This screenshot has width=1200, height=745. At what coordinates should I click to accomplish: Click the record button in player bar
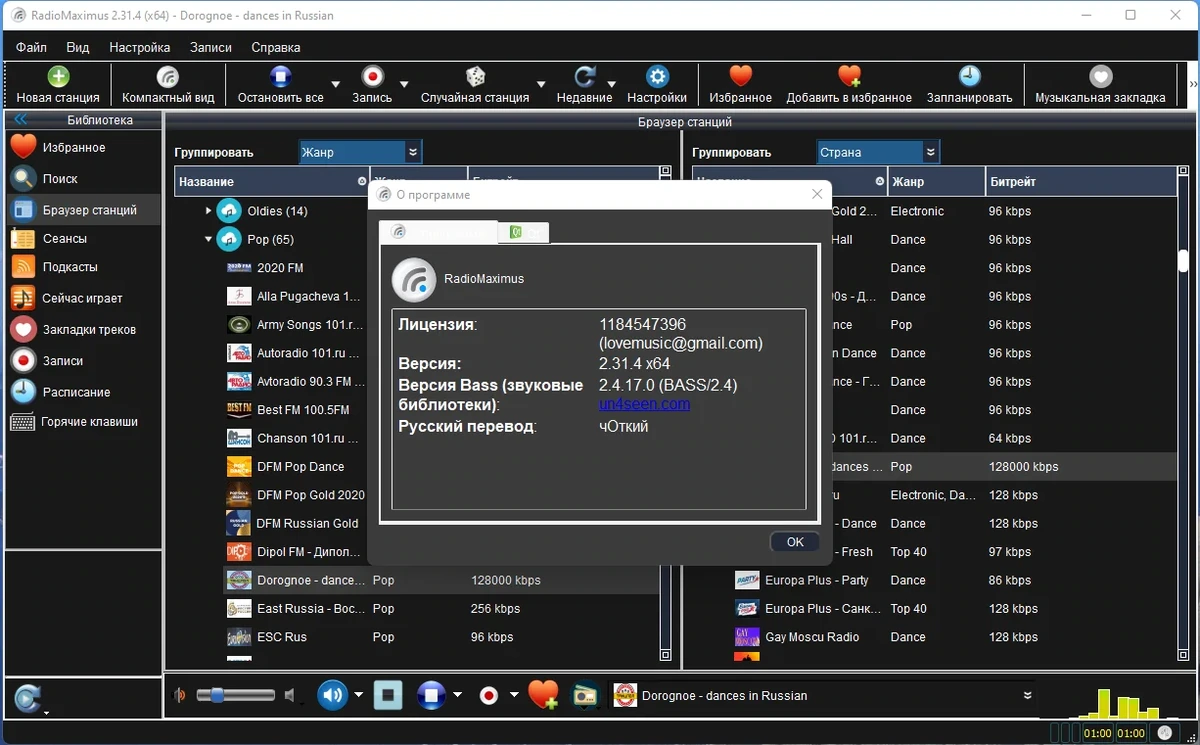(x=489, y=695)
